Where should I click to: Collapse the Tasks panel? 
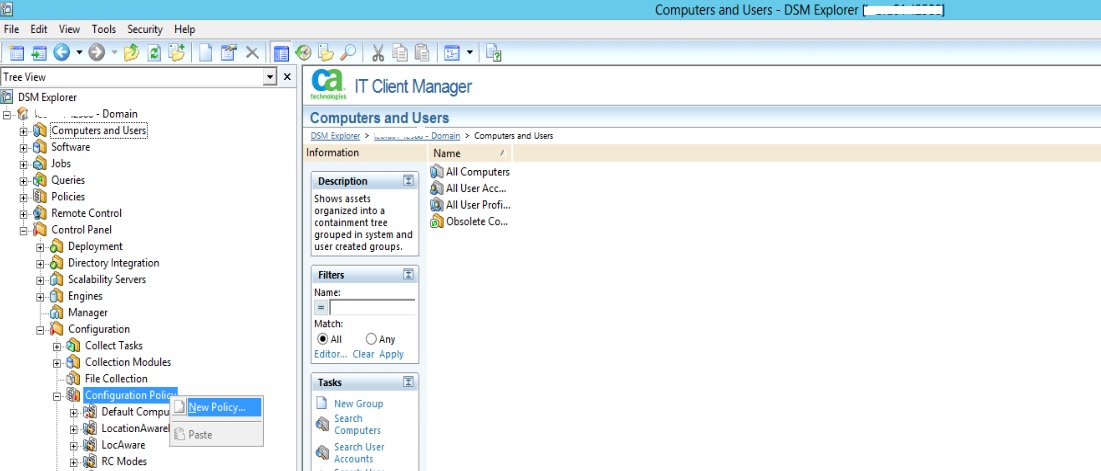click(408, 383)
